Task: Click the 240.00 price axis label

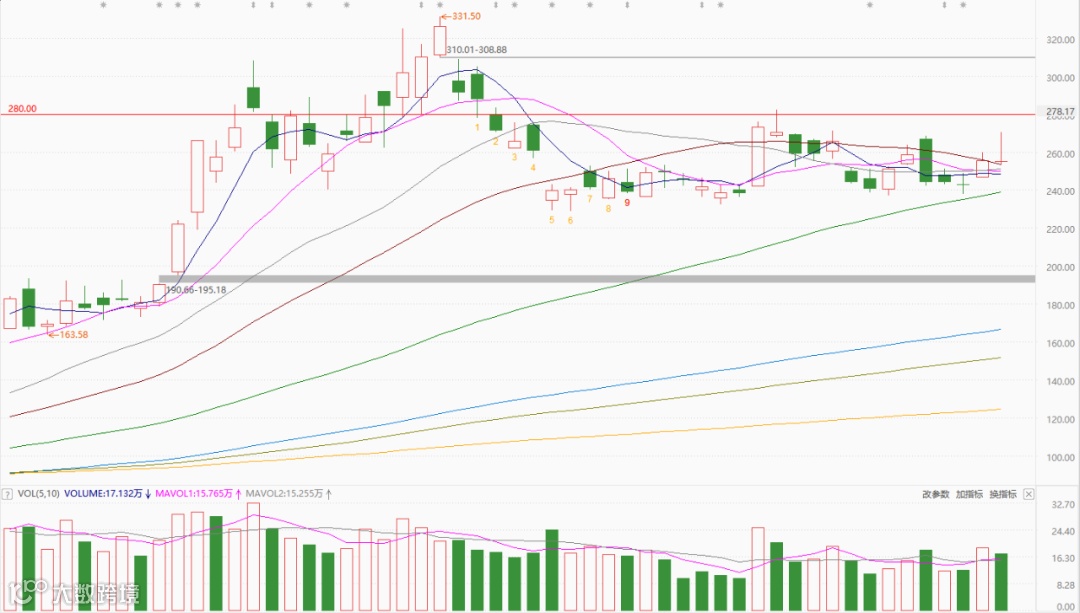Action: tap(1060, 191)
